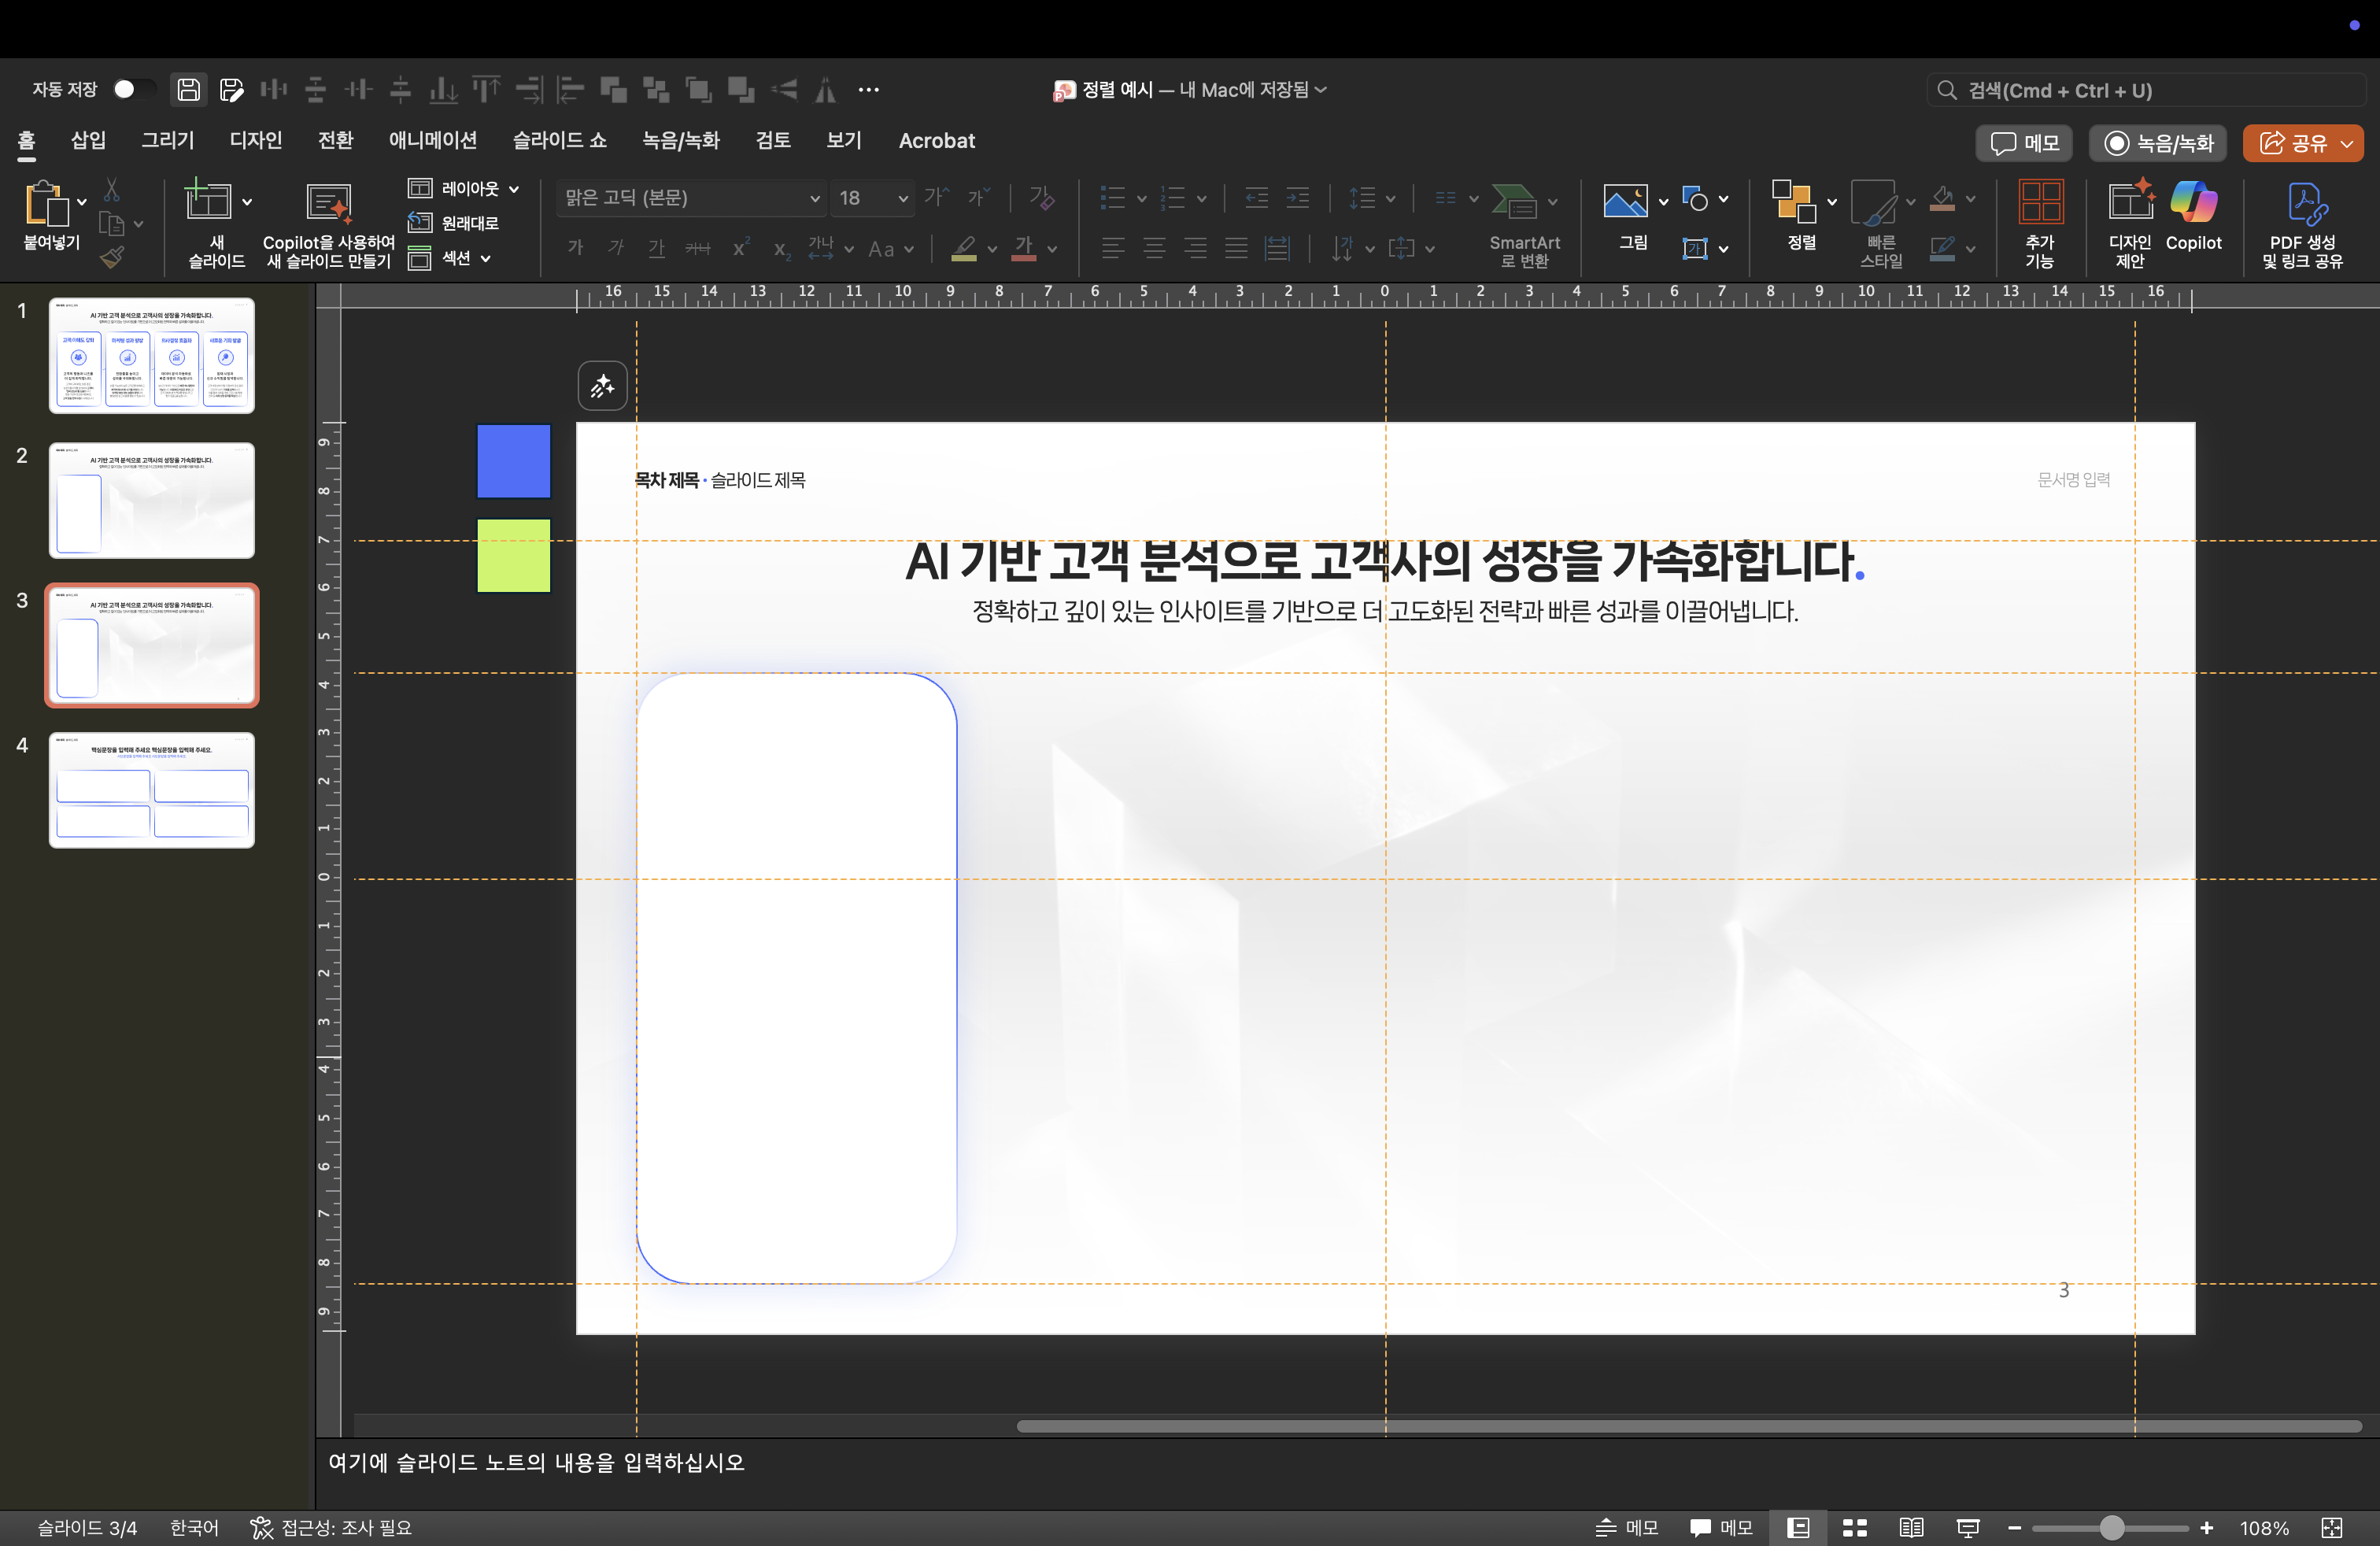Switch to the Animations tab (애니메이션)

click(x=432, y=141)
